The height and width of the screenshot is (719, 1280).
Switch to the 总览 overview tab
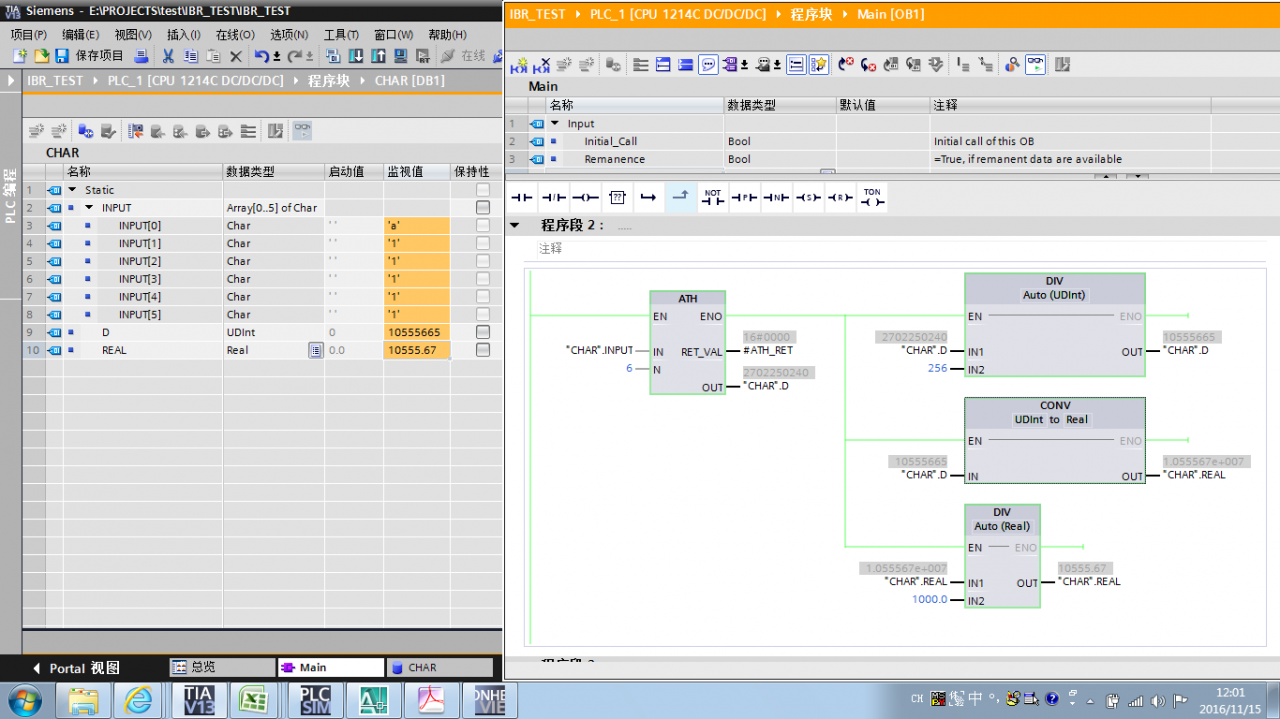pos(221,667)
